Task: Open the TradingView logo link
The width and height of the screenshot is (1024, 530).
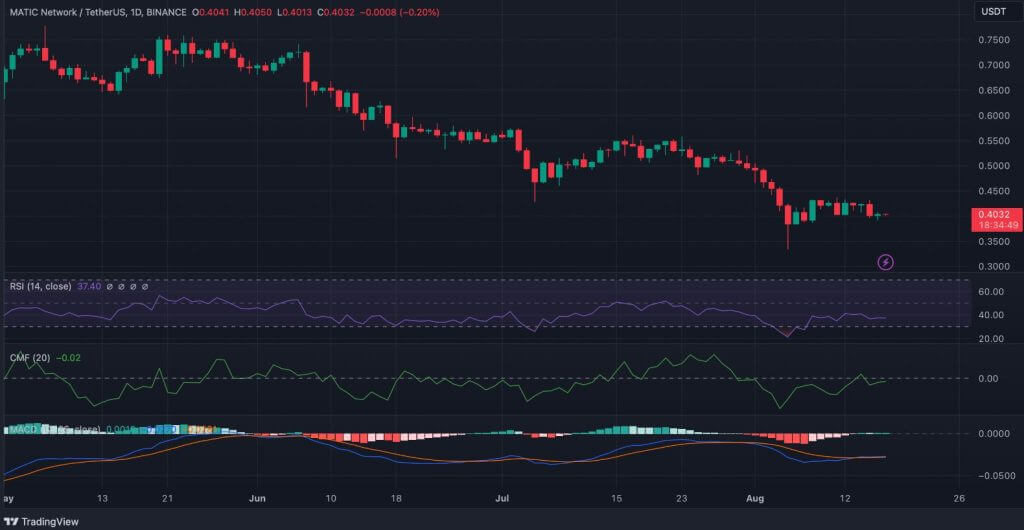Action: pyautogui.click(x=41, y=522)
